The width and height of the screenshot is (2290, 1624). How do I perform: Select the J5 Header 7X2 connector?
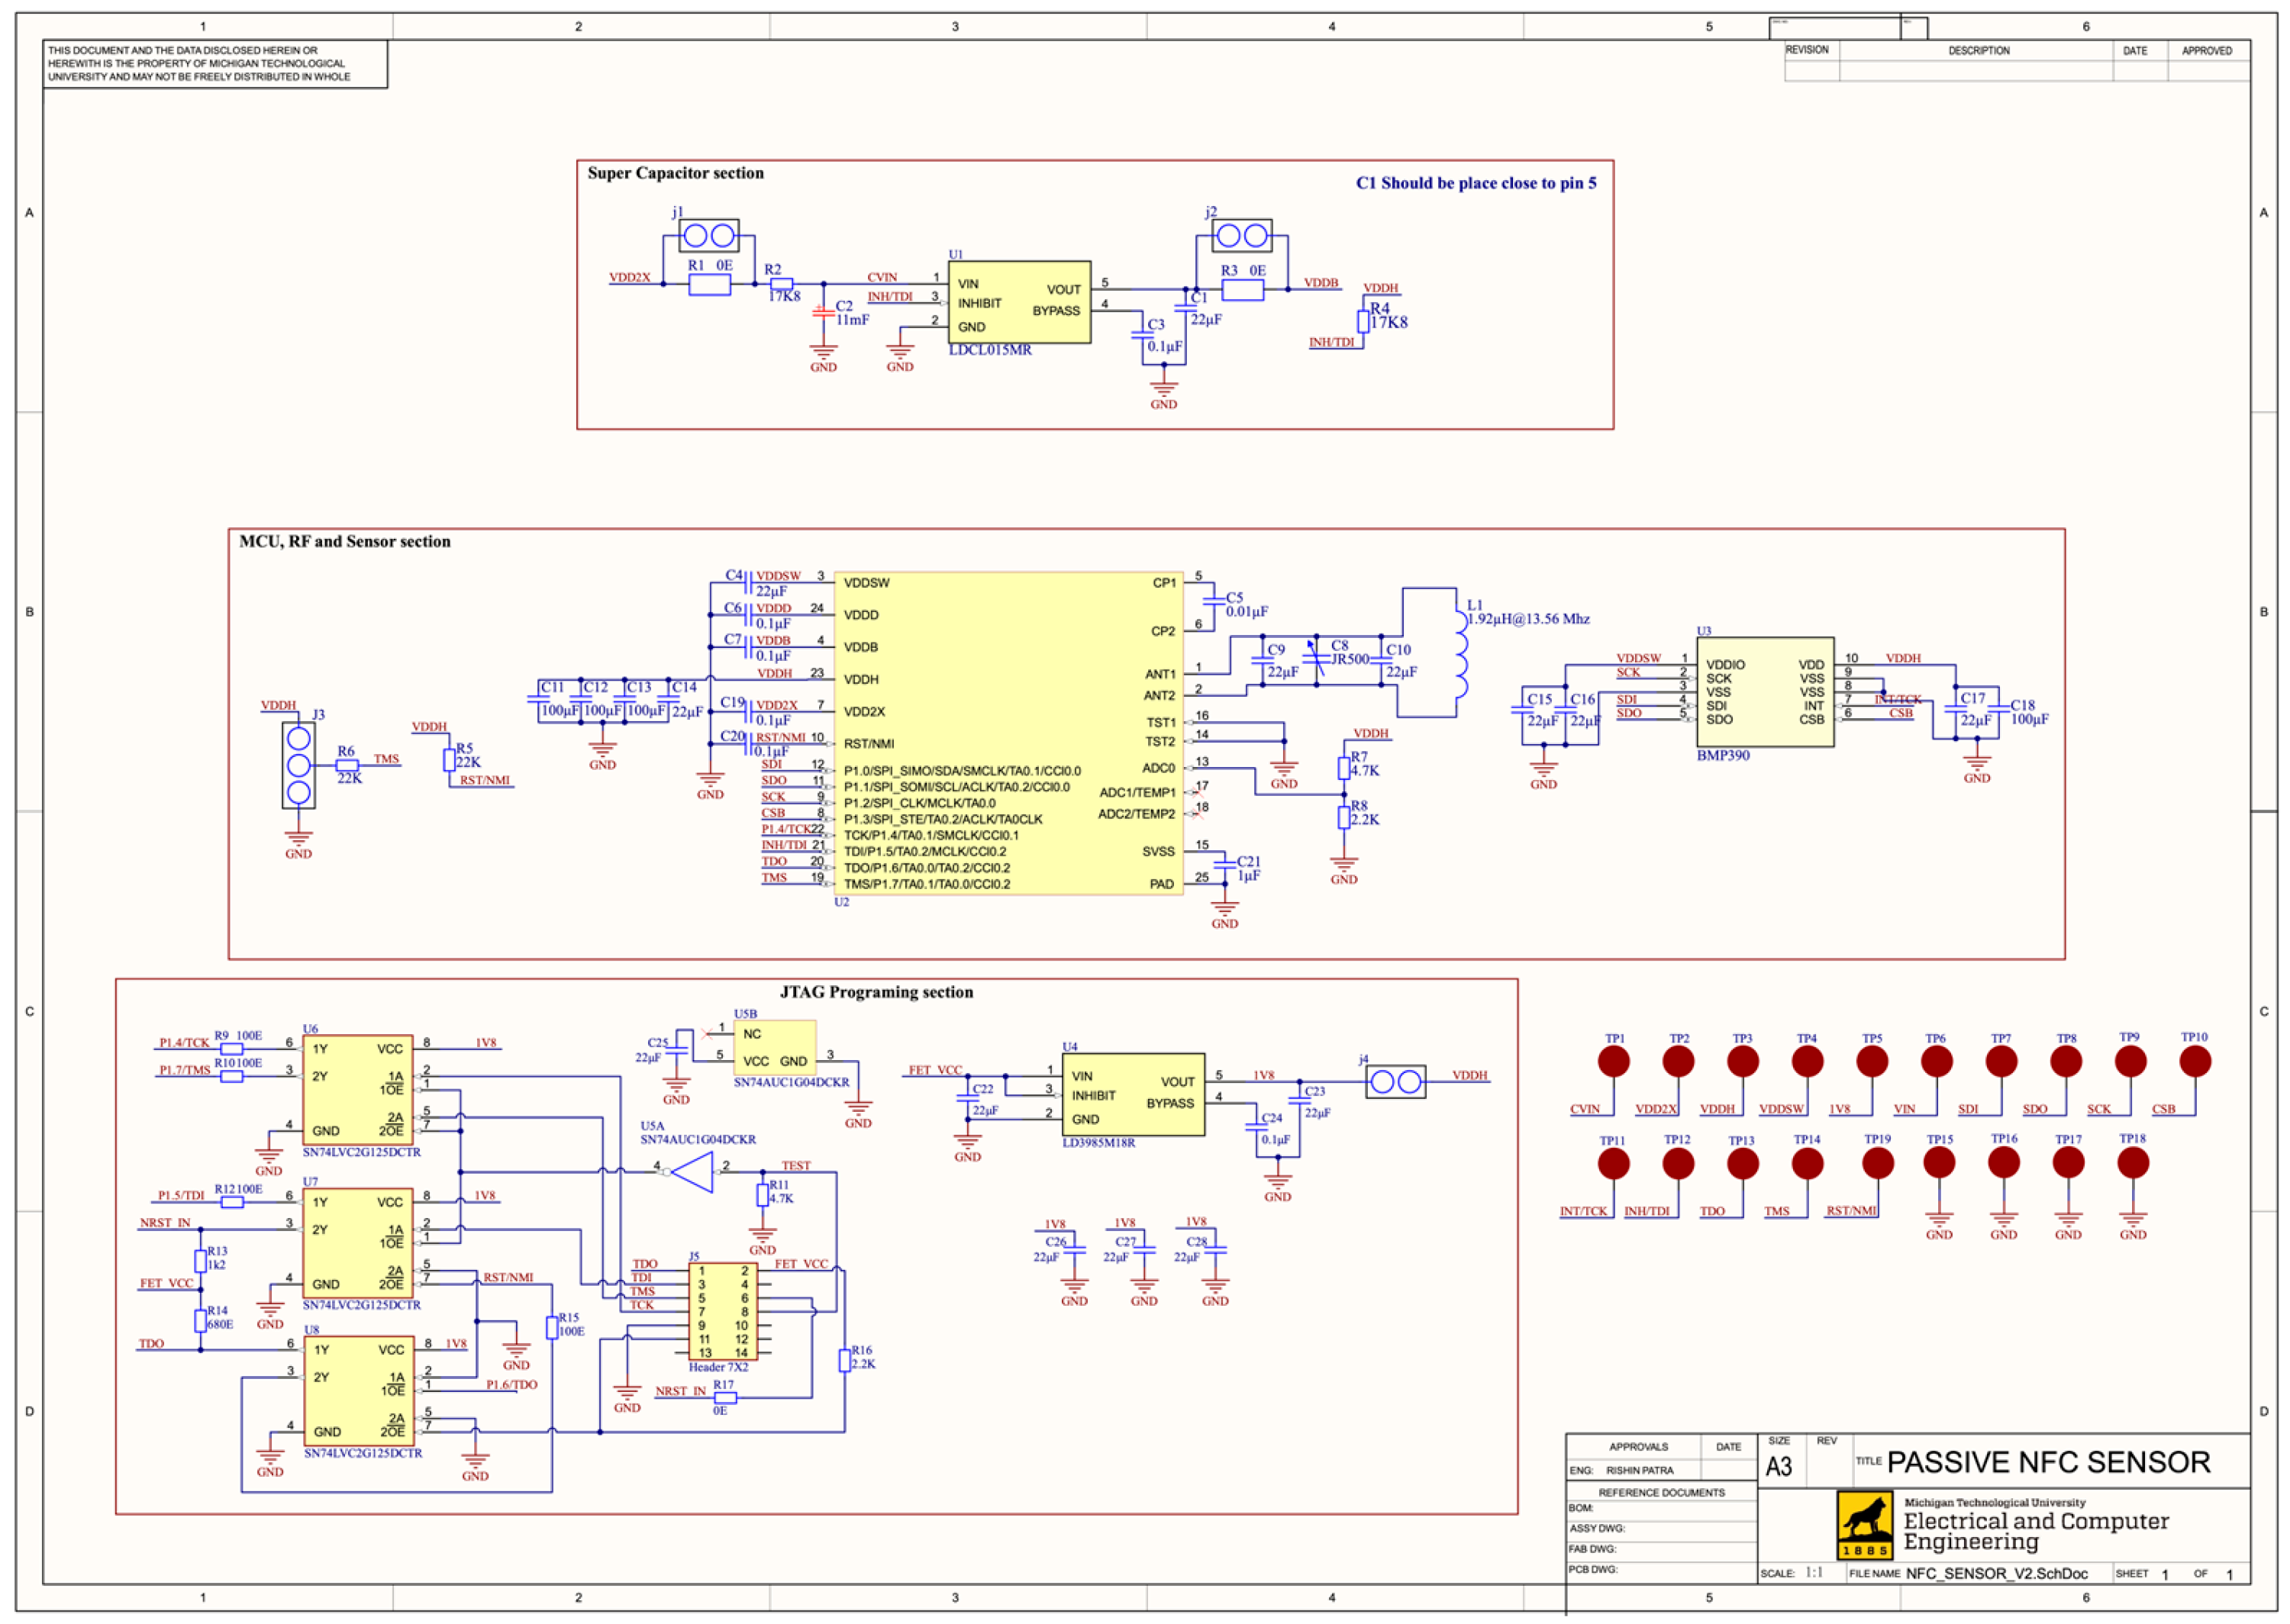point(723,1312)
